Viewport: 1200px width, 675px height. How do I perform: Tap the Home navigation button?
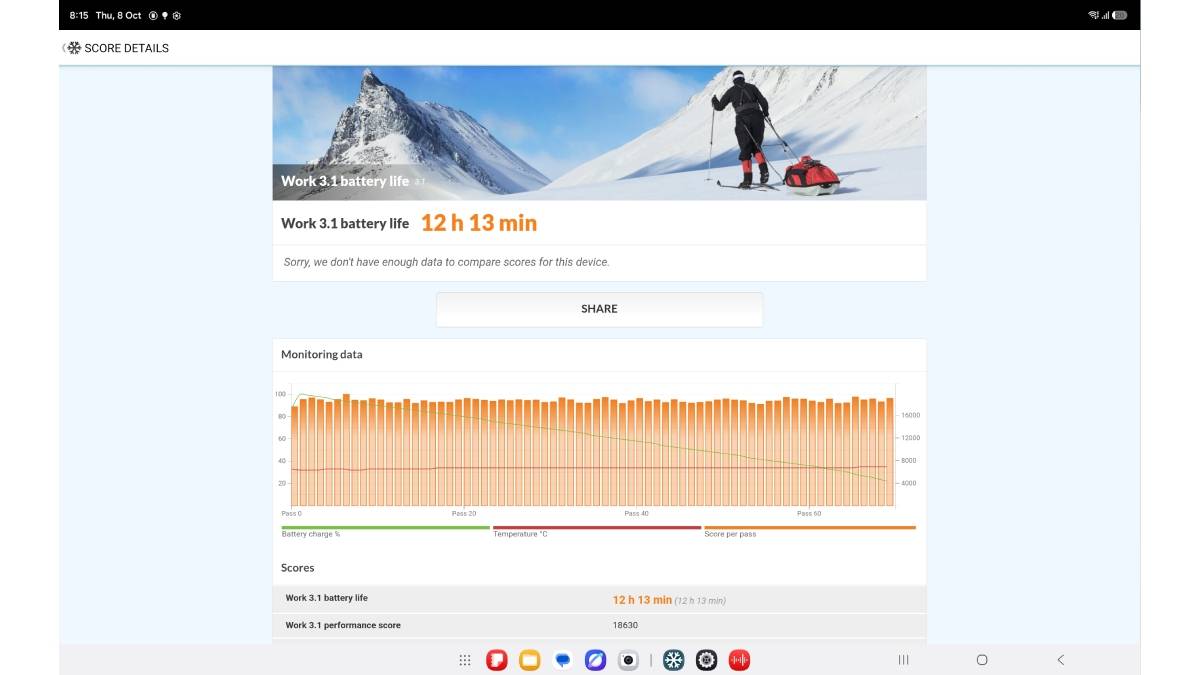[982, 660]
